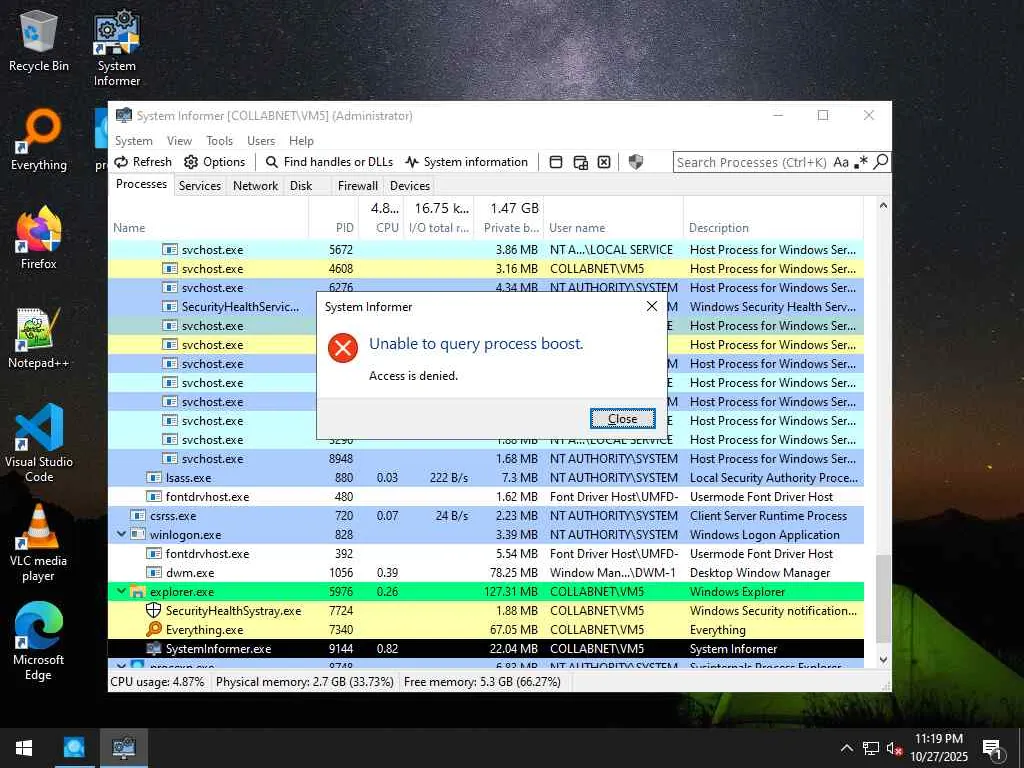Select the VLC media player shortcut
The width and height of the screenshot is (1024, 768).
click(39, 543)
